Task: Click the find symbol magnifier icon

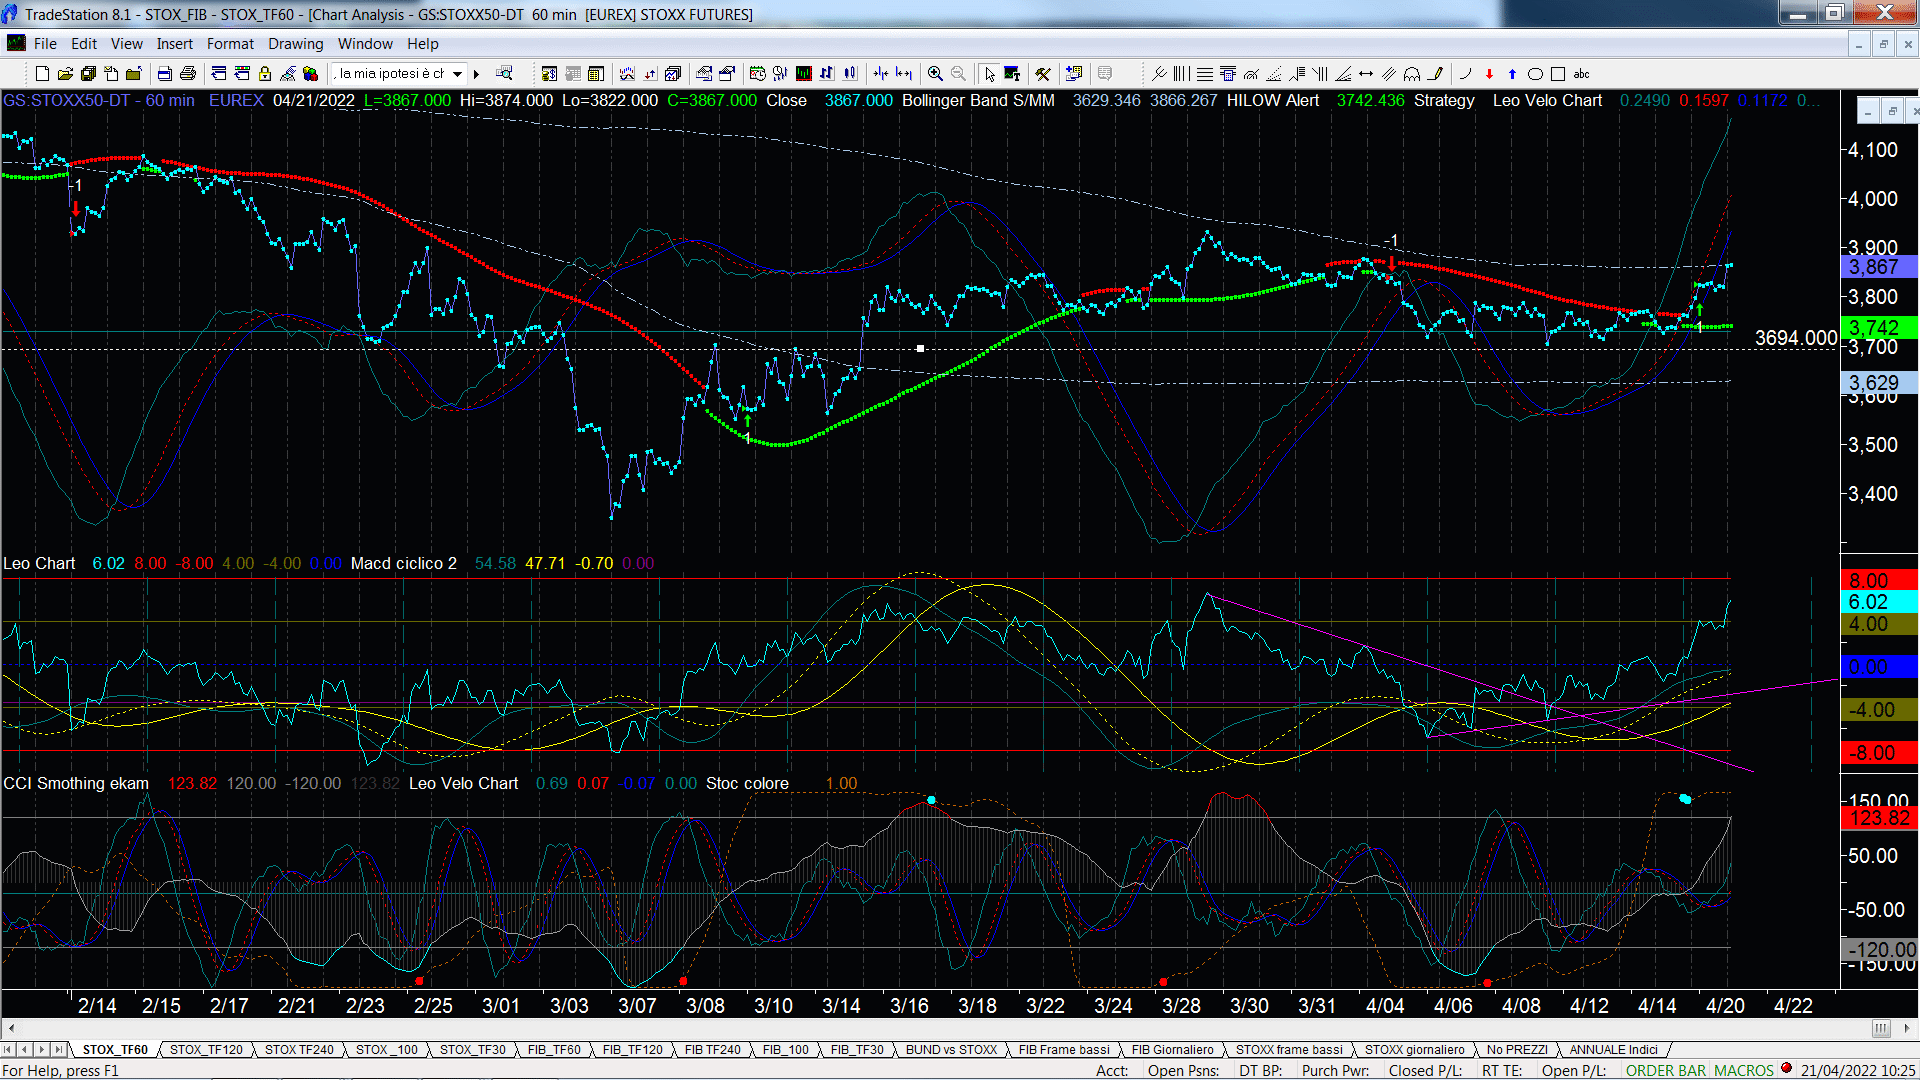Action: pos(504,74)
